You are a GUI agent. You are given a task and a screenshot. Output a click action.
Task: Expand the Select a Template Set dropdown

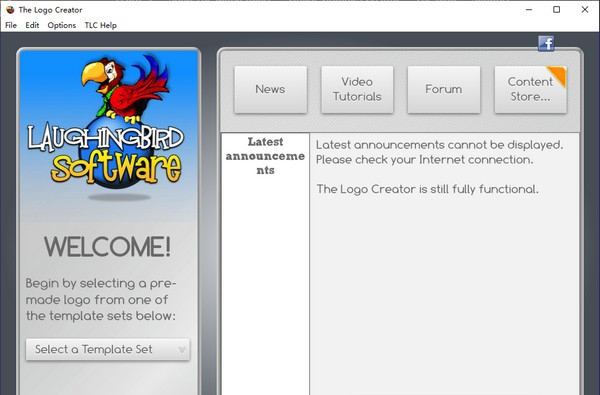coord(108,349)
